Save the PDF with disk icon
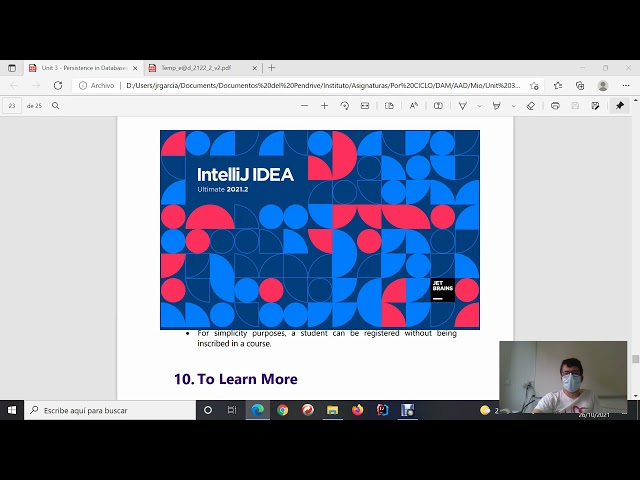 pos(575,106)
